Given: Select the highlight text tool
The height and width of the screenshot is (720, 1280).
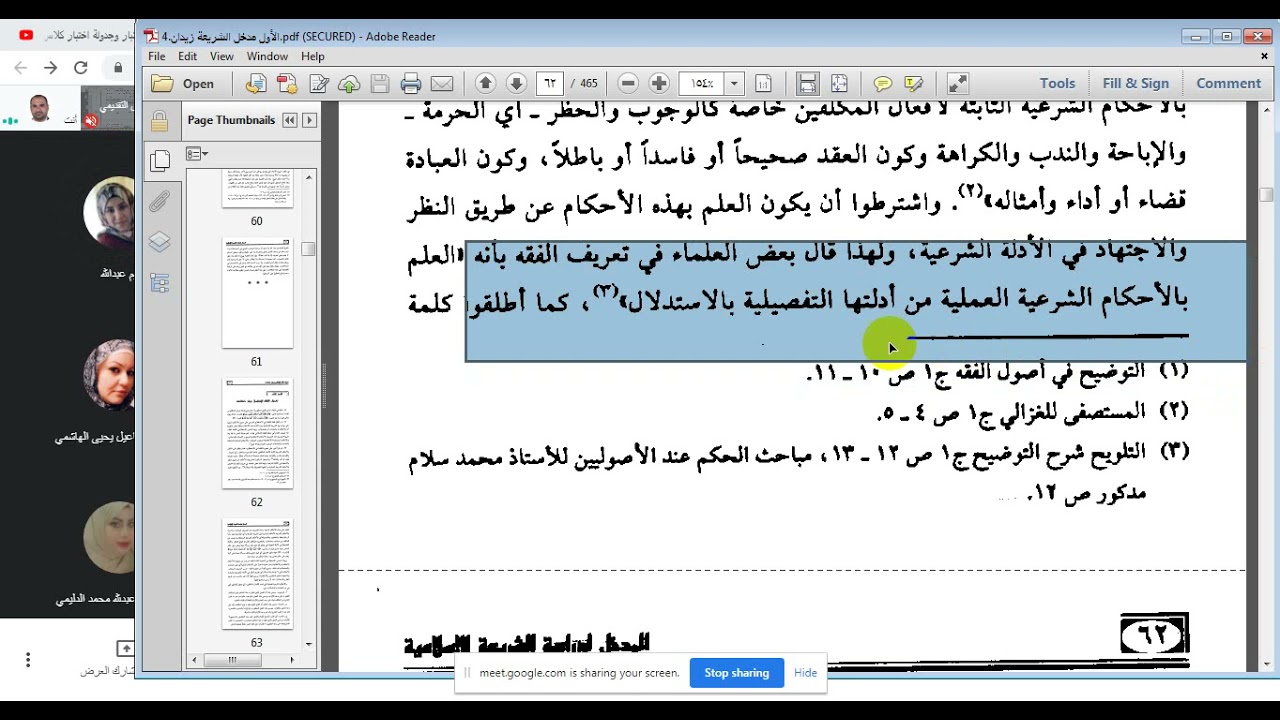Looking at the screenshot, I should coord(913,84).
